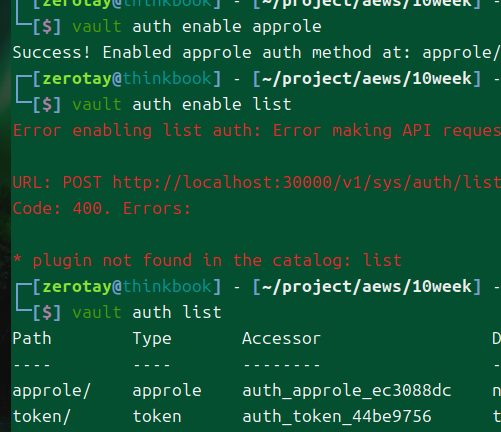Click the 'approle/' path entry

[x=52, y=391]
